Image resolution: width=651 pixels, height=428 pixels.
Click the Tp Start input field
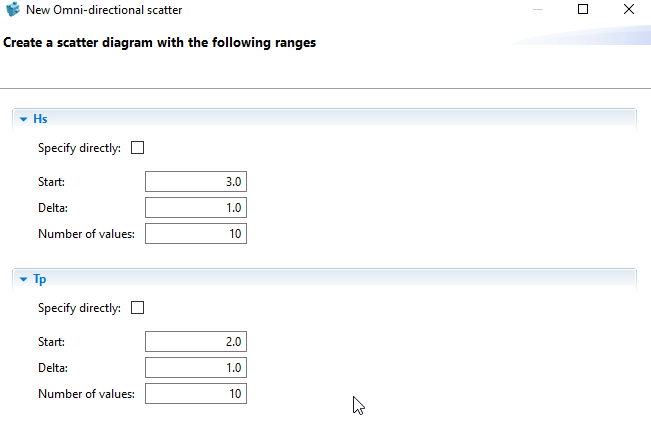tap(196, 342)
